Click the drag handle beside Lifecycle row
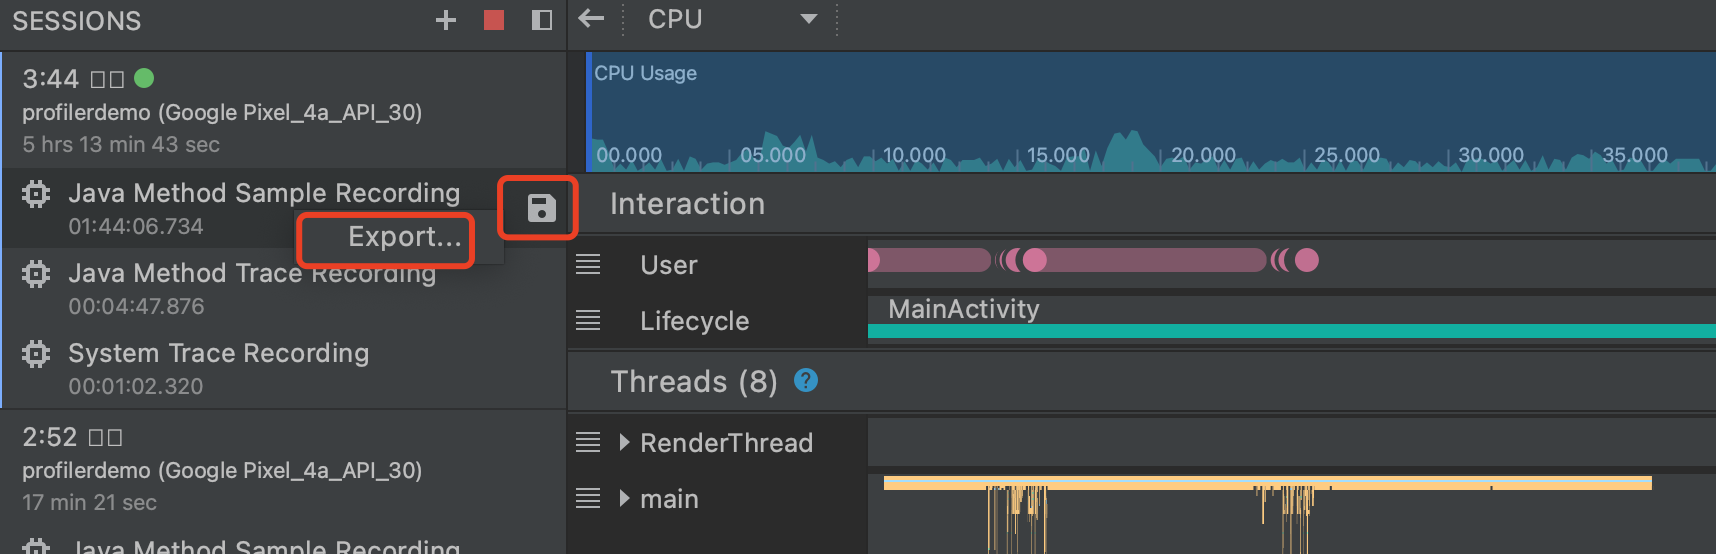 pos(588,321)
